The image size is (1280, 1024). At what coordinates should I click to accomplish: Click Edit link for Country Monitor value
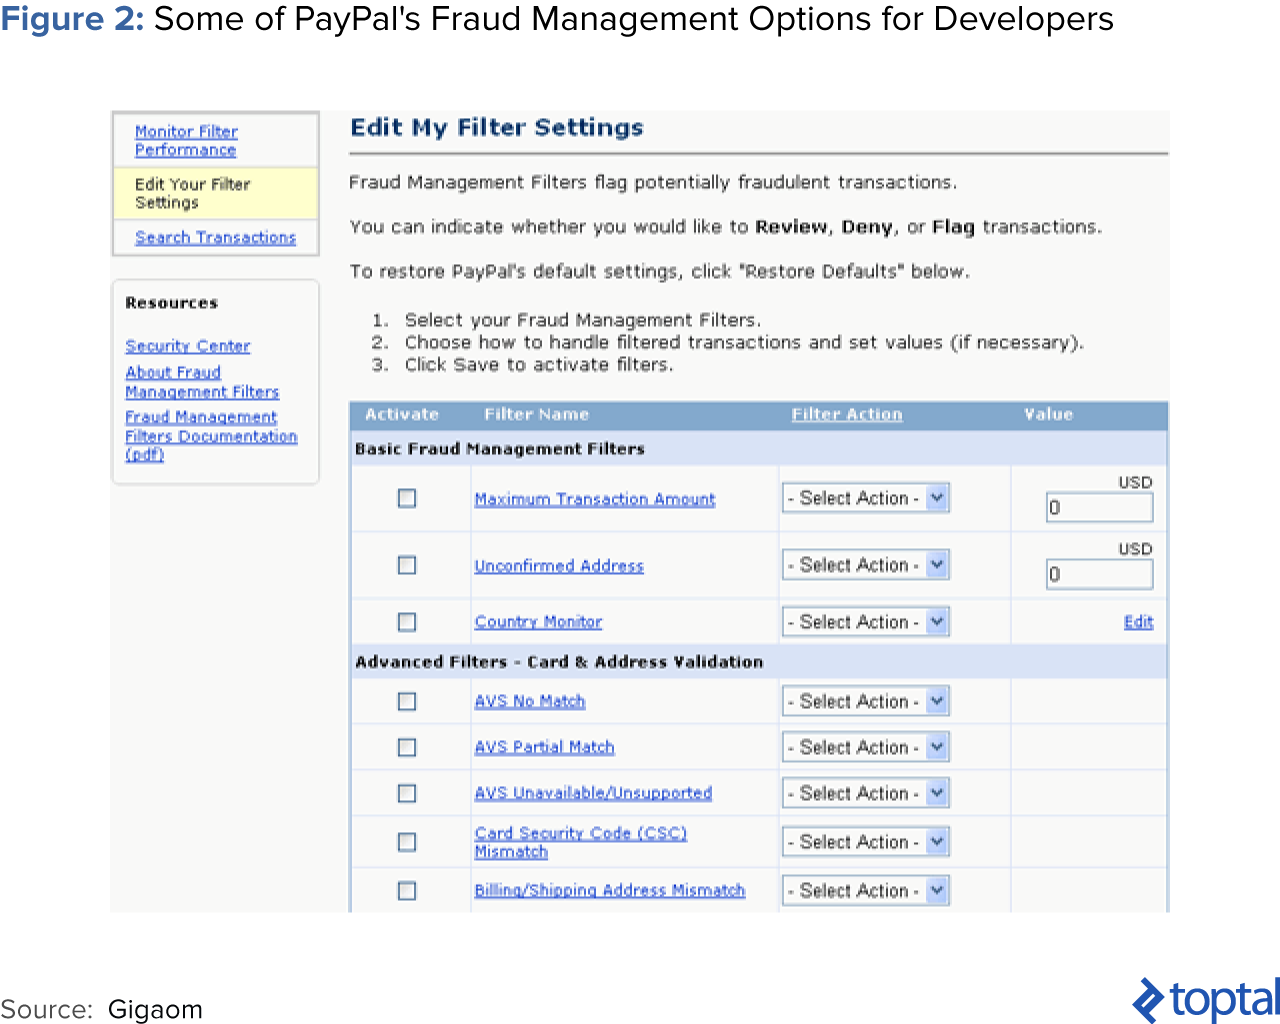tap(1138, 622)
